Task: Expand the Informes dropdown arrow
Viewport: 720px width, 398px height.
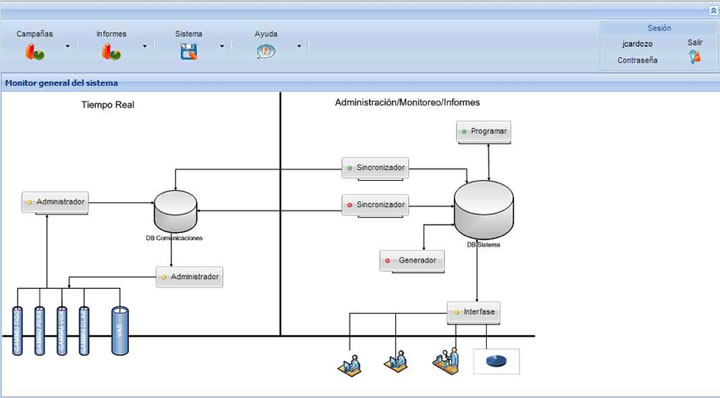Action: pos(145,46)
